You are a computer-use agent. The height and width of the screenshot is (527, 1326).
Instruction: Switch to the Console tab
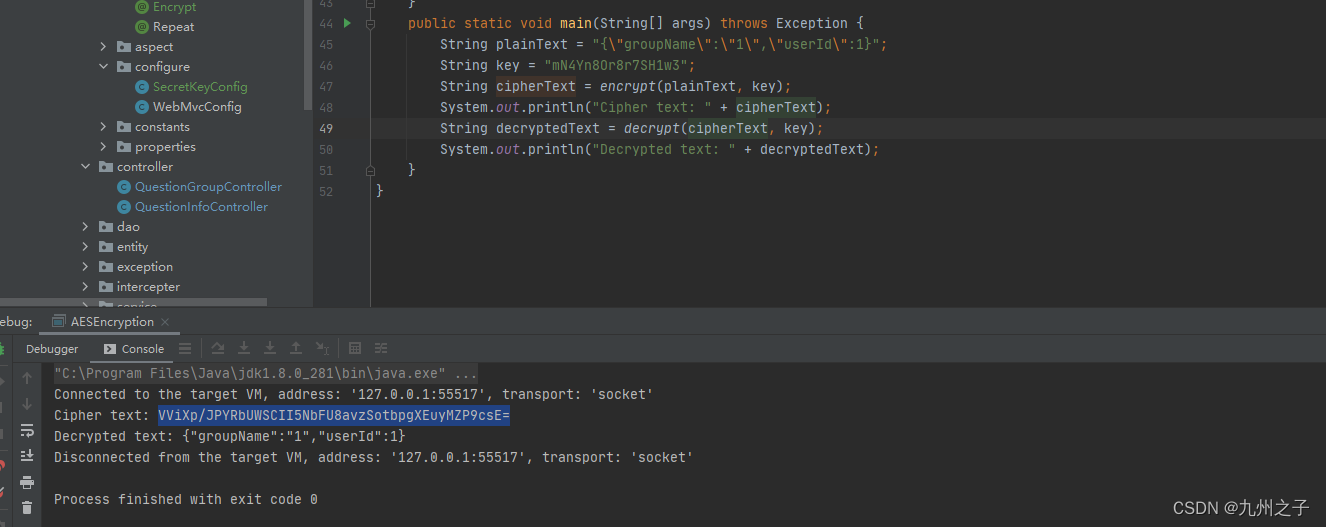click(x=134, y=349)
